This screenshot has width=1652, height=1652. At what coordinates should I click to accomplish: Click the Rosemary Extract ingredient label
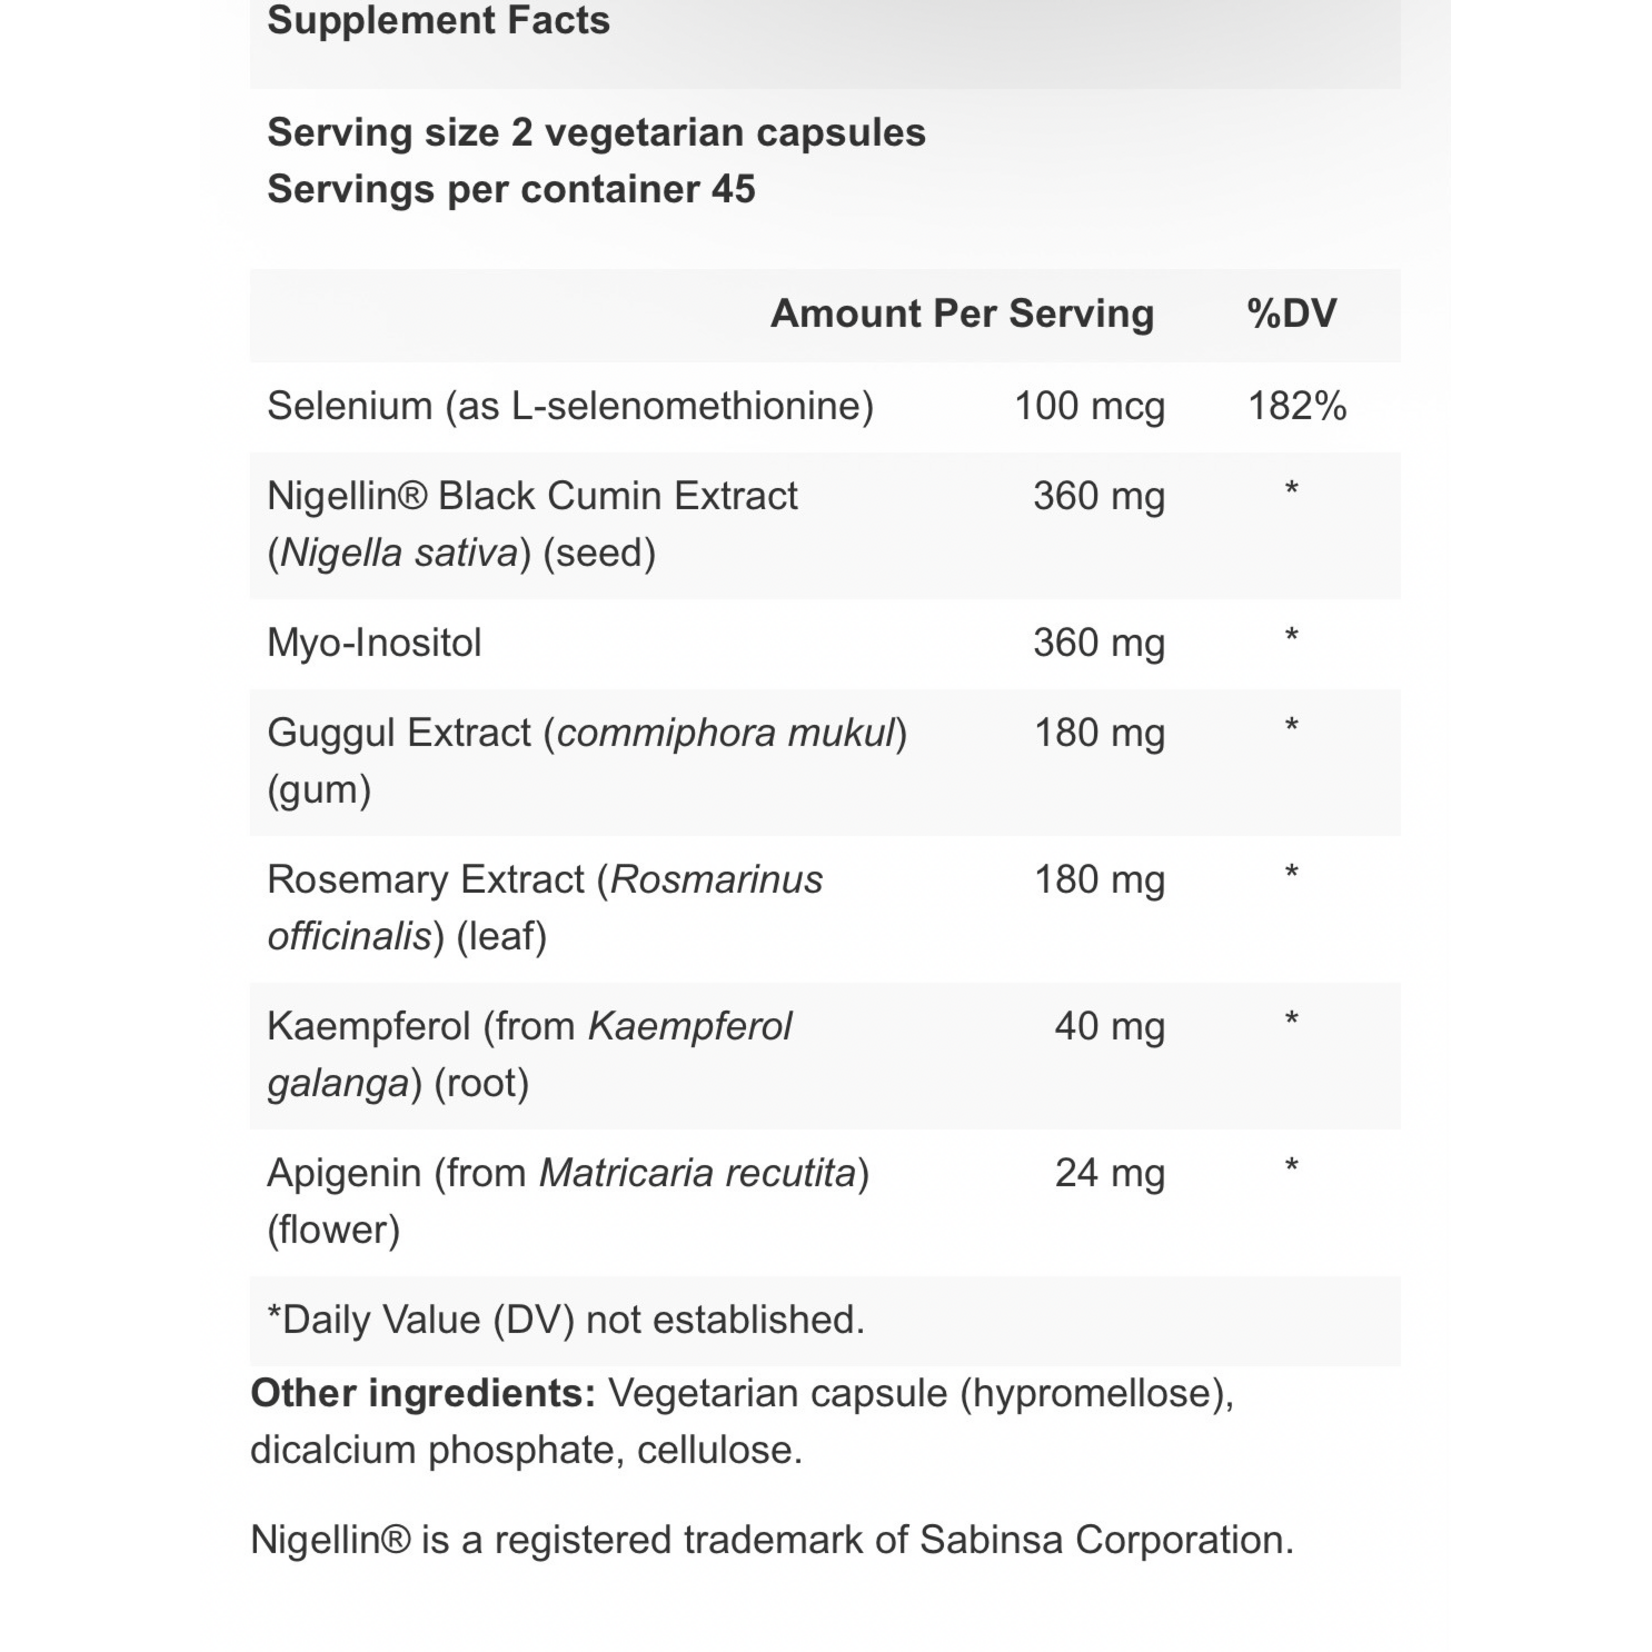pyautogui.click(x=545, y=908)
